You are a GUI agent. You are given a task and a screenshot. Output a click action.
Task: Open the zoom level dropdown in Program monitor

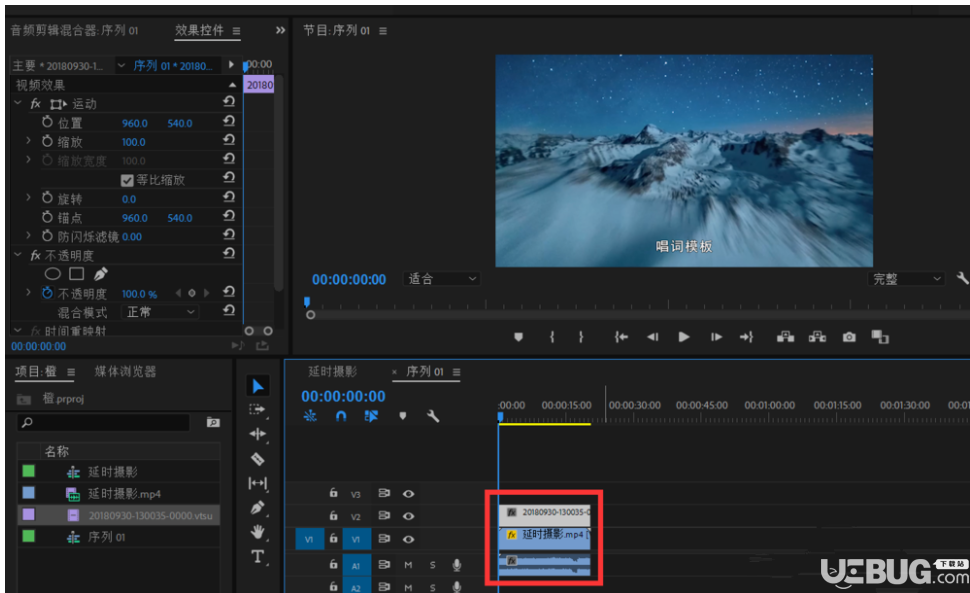coord(440,279)
